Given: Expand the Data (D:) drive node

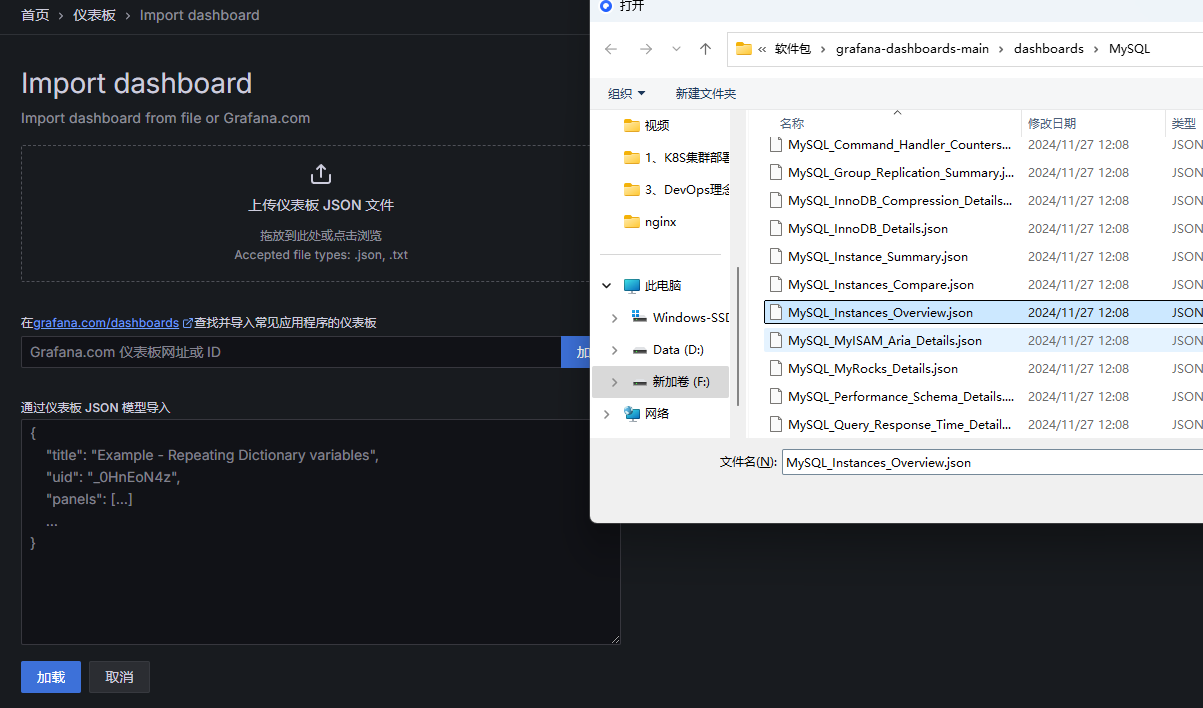Looking at the screenshot, I should coord(614,350).
